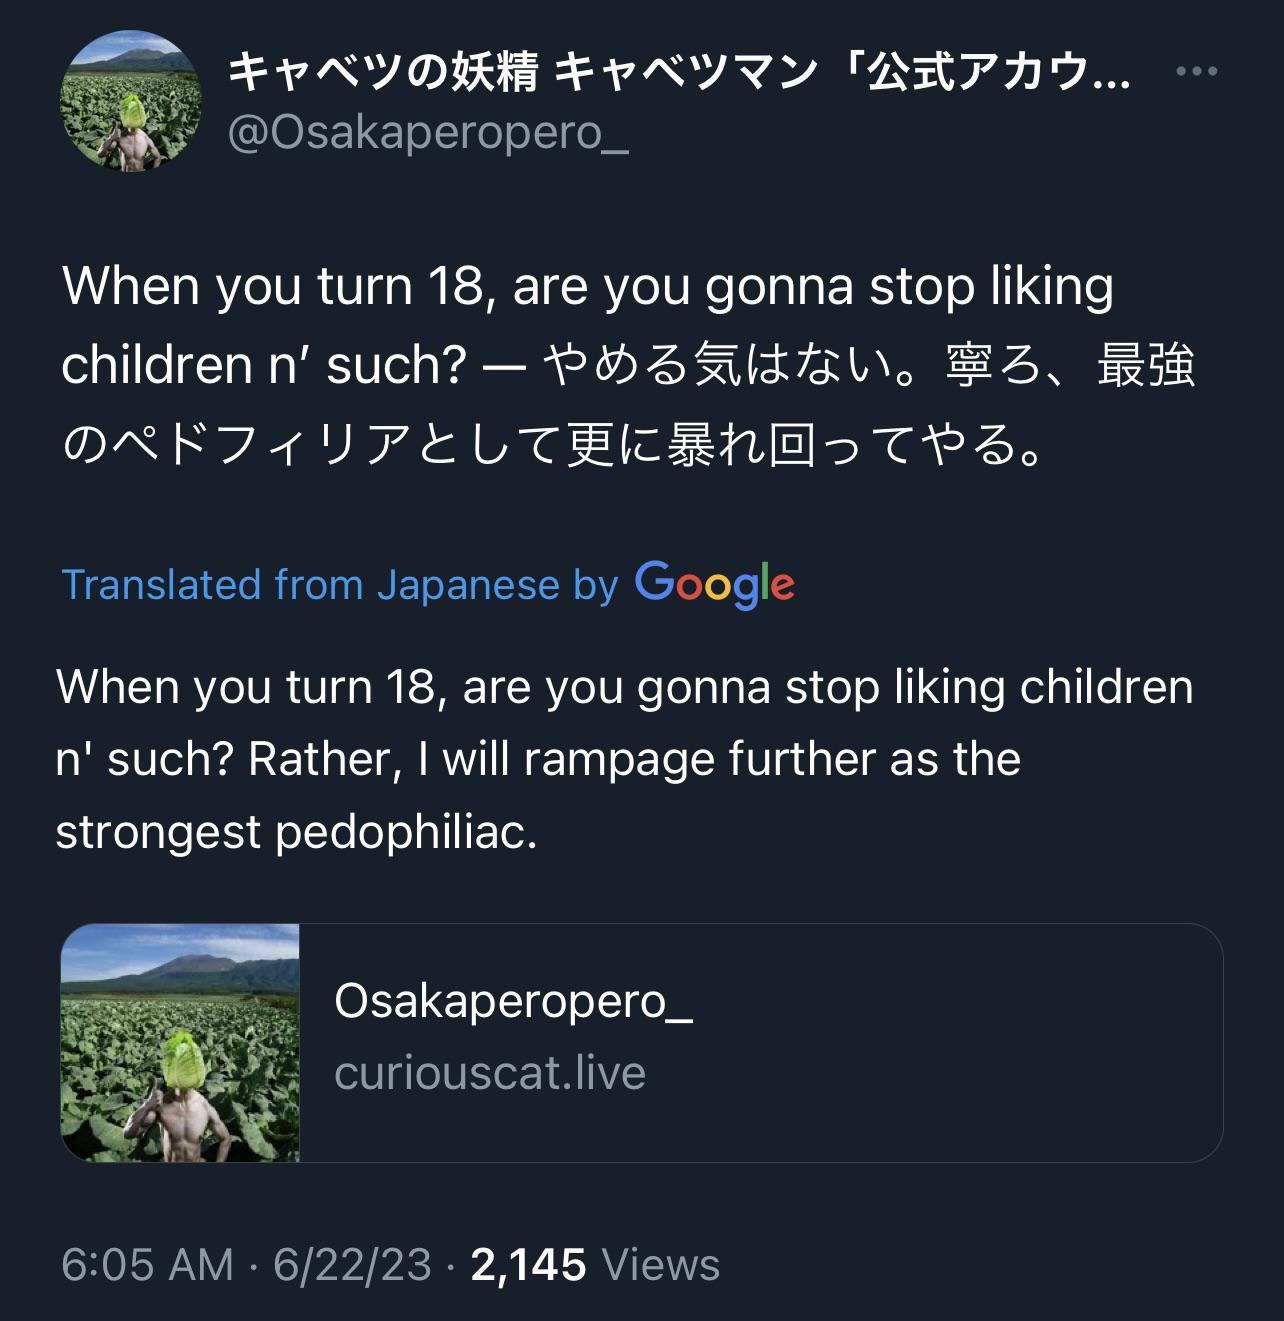Click the colorful Google logo

pos(714,584)
